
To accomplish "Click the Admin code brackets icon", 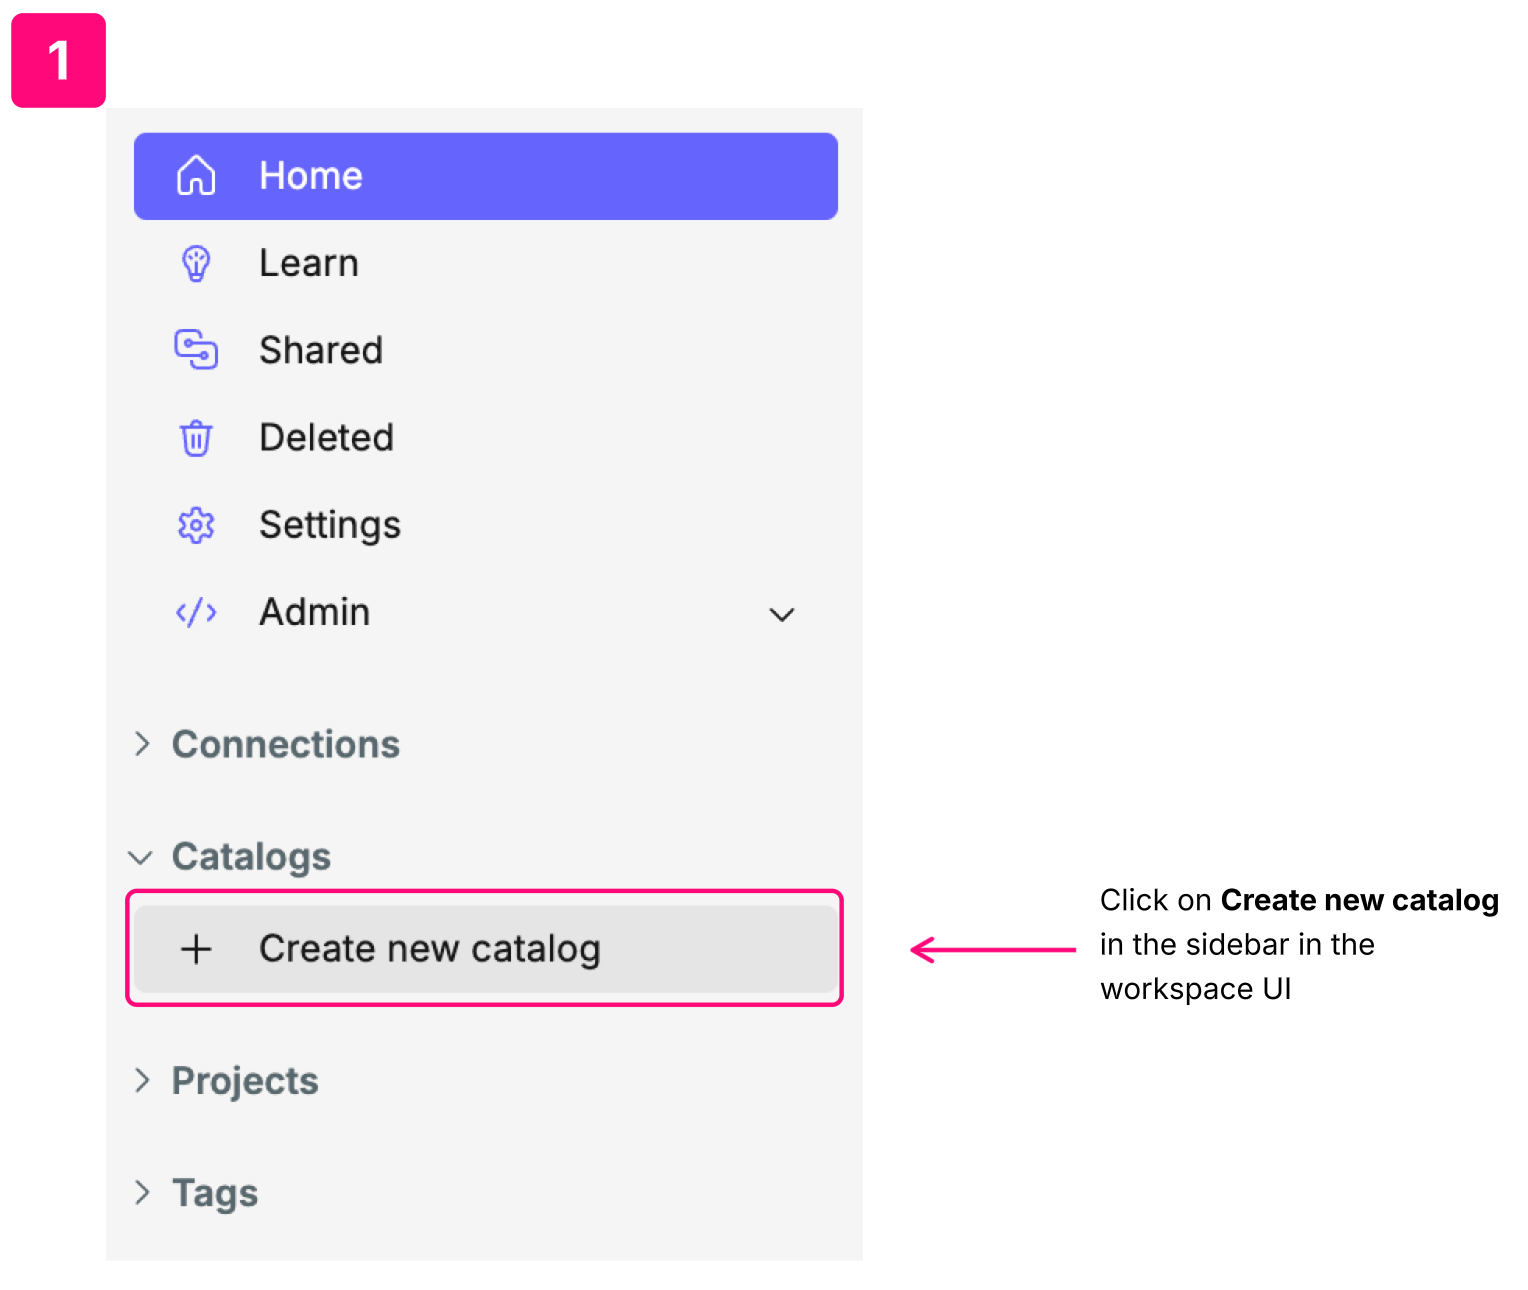I will 196,612.
